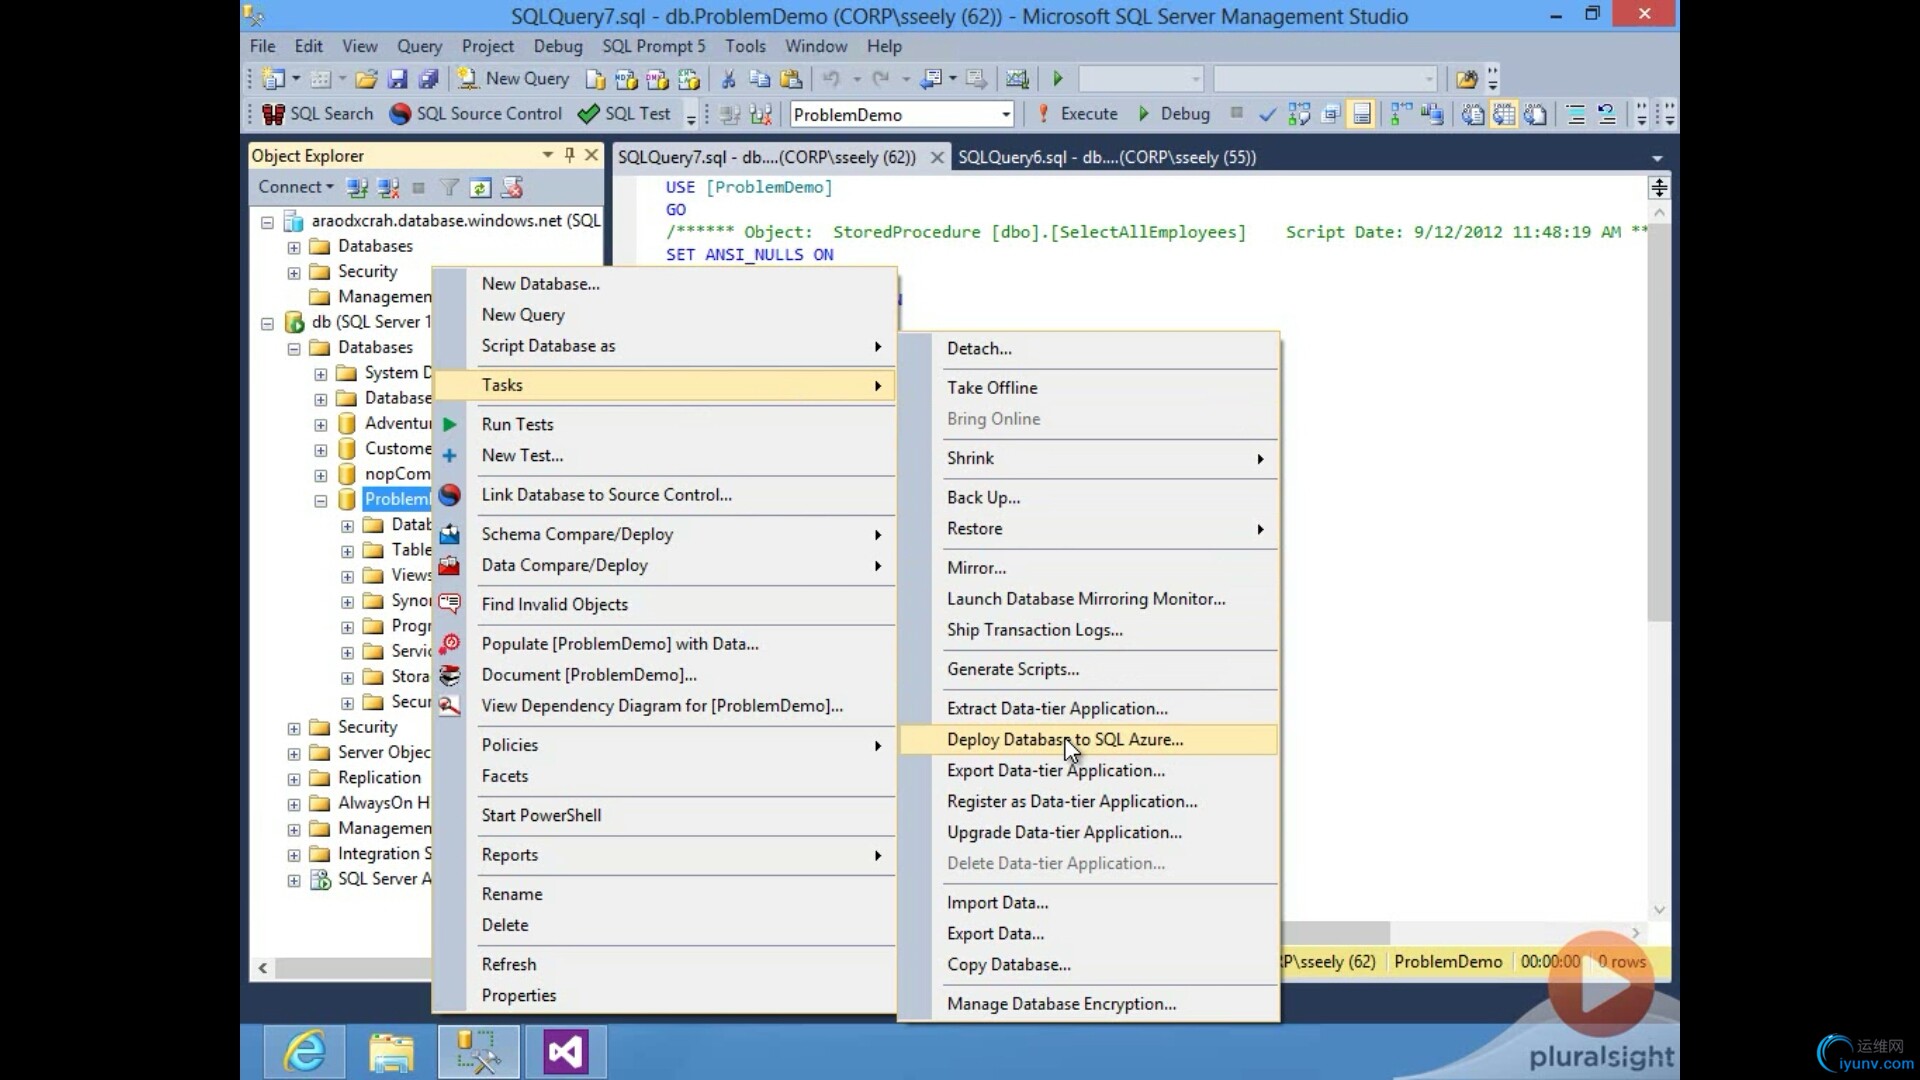Image resolution: width=1920 pixels, height=1080 pixels.
Task: Click Refresh icon in Object Explorer toolbar
Action: pos(480,187)
